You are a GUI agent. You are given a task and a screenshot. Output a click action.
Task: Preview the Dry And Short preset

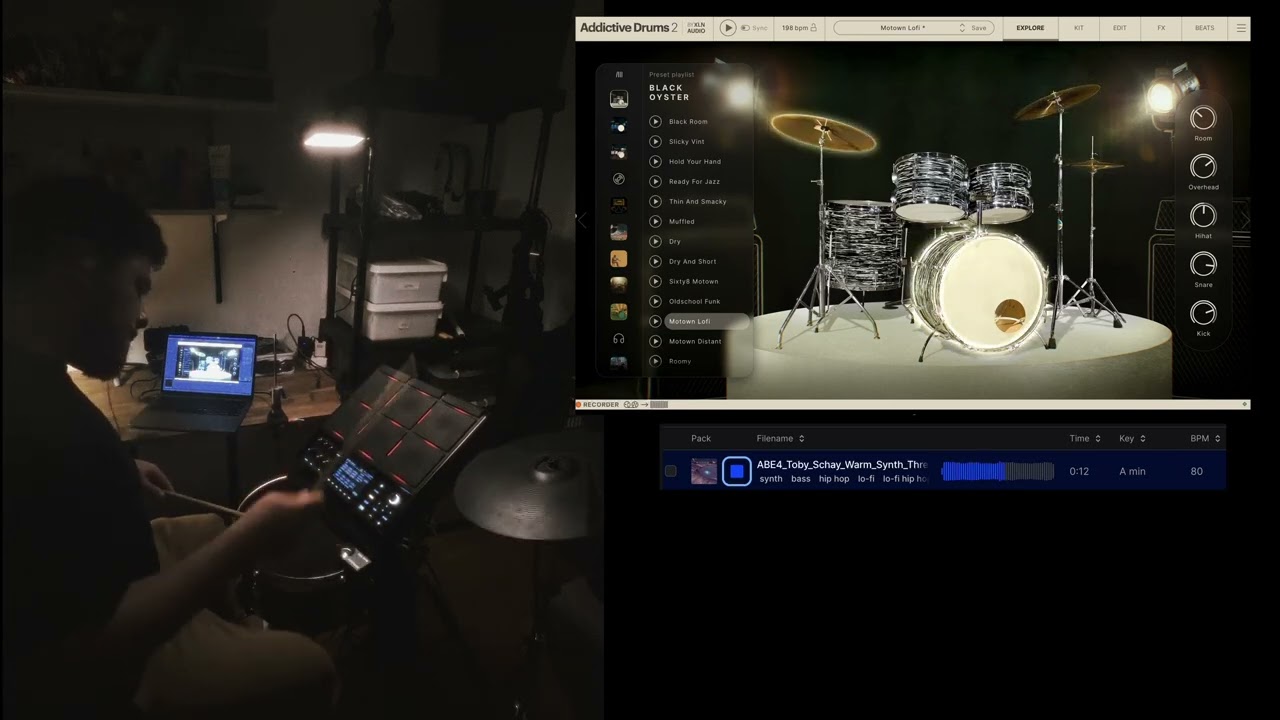[x=655, y=261]
